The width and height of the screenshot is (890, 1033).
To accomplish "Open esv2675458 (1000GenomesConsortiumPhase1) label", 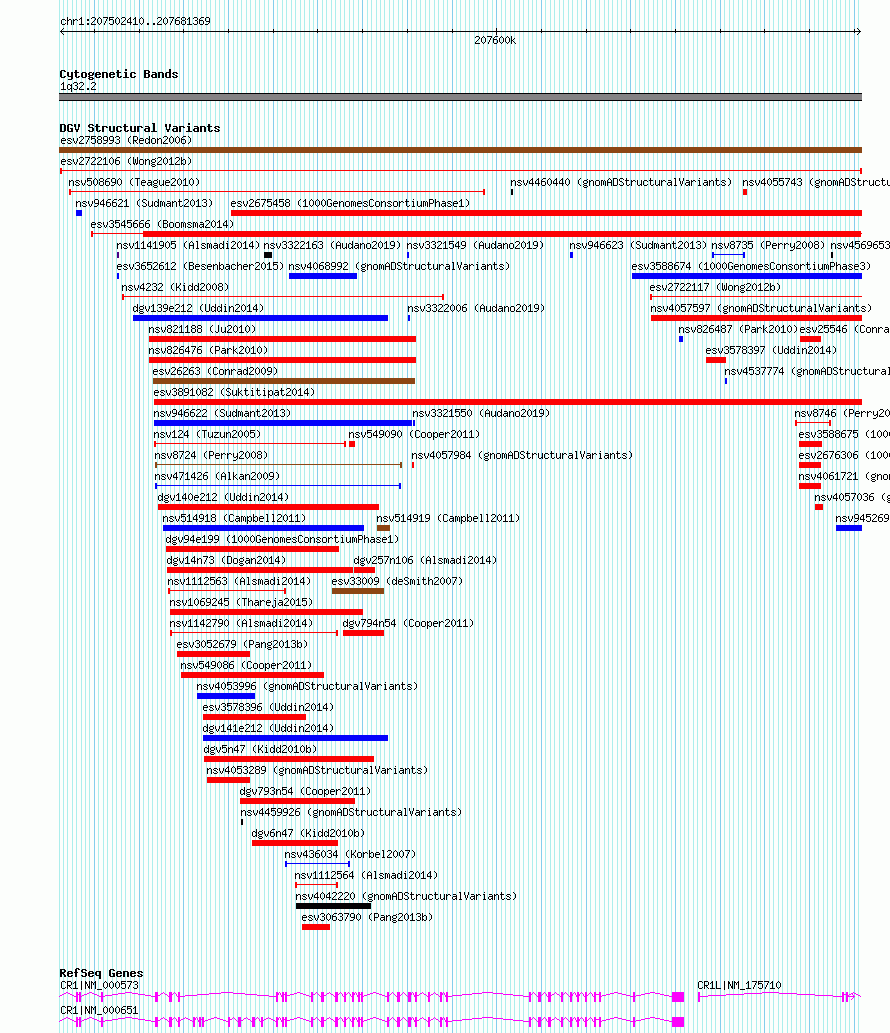I will pos(350,204).
